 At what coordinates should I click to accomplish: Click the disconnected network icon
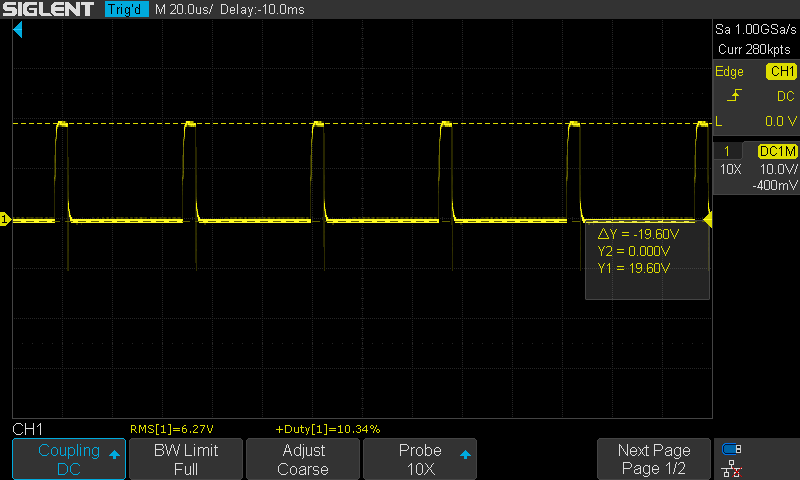732,468
